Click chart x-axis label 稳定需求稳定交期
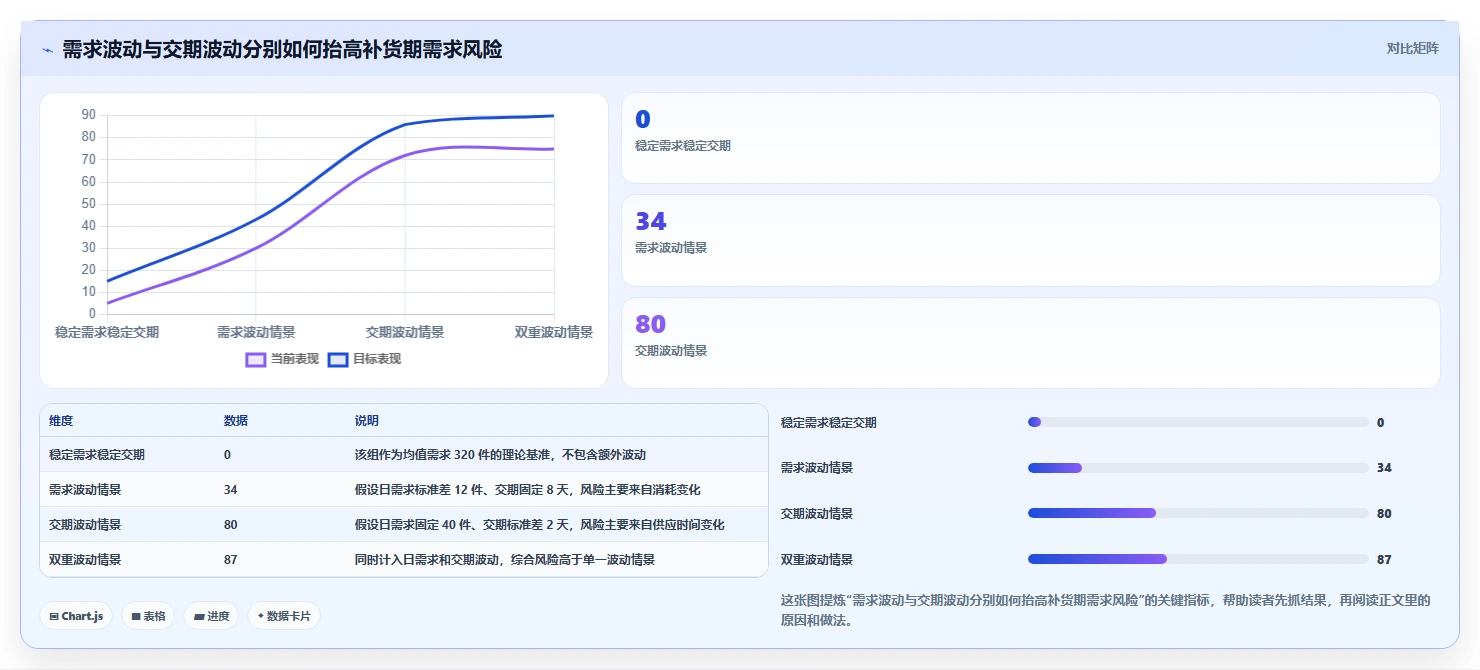1480x670 pixels. click(107, 332)
